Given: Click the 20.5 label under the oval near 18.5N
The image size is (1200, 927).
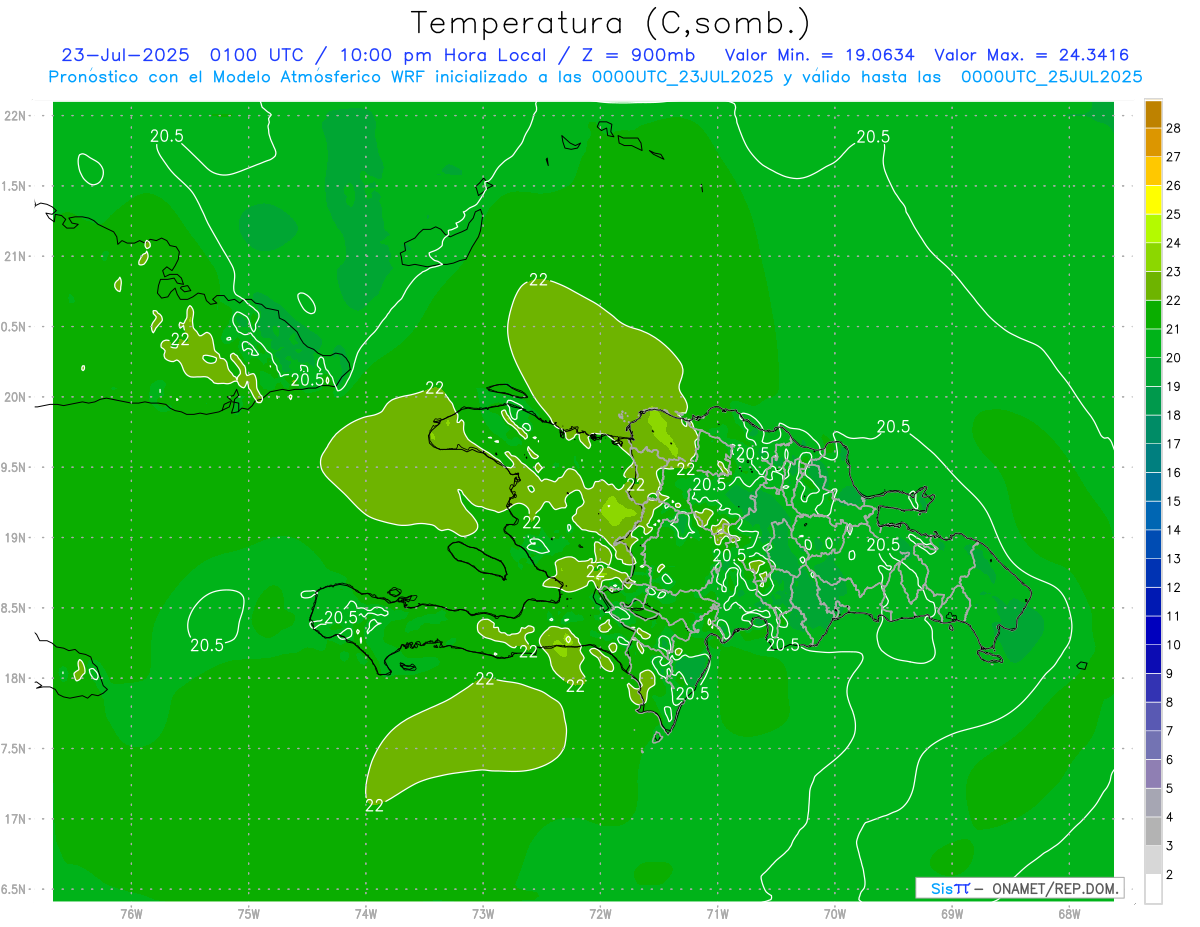Looking at the screenshot, I should pyautogui.click(x=207, y=646).
